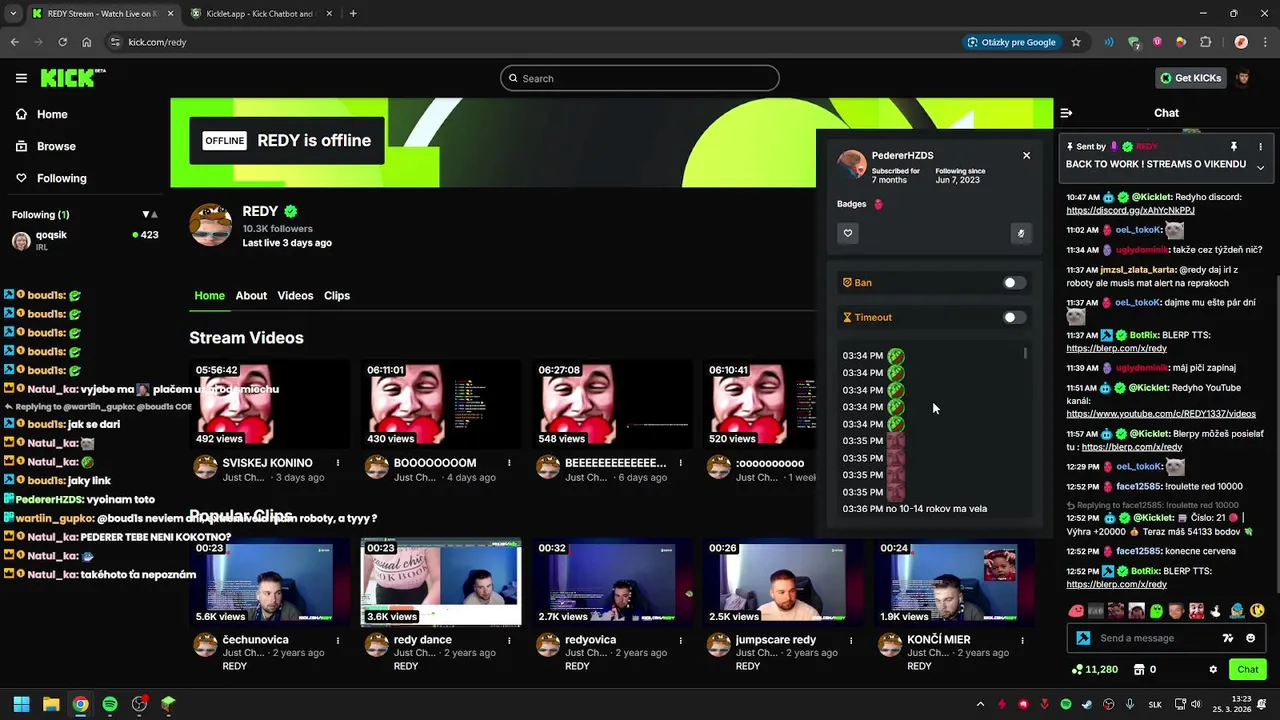Screen dimensions: 1280x720
Task: Open options for KONČÍ MIER clip
Action: (1022, 640)
